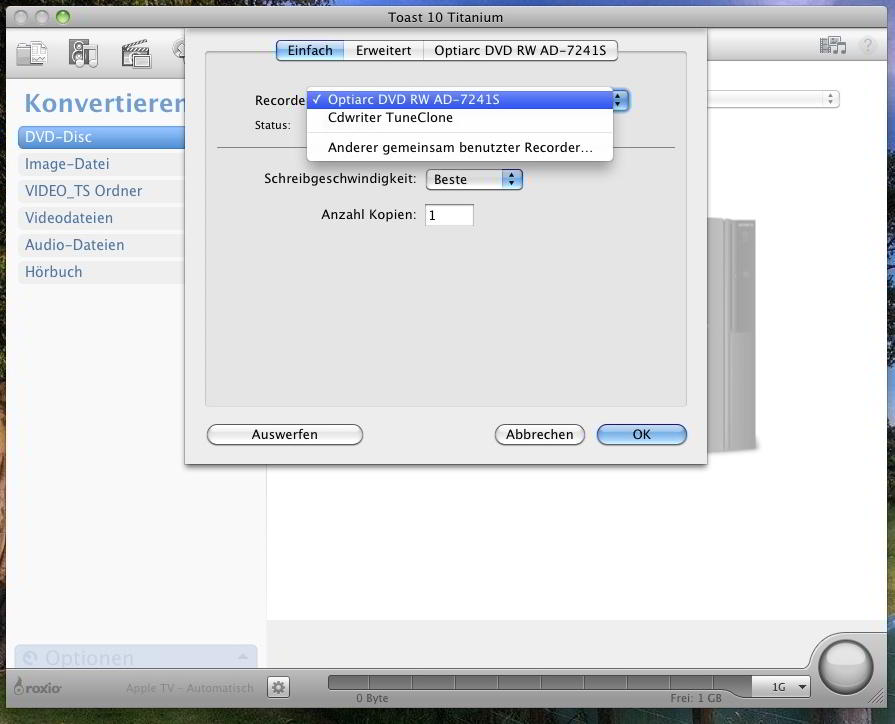The image size is (895, 724).
Task: Click the Auswerfen button
Action: point(285,435)
